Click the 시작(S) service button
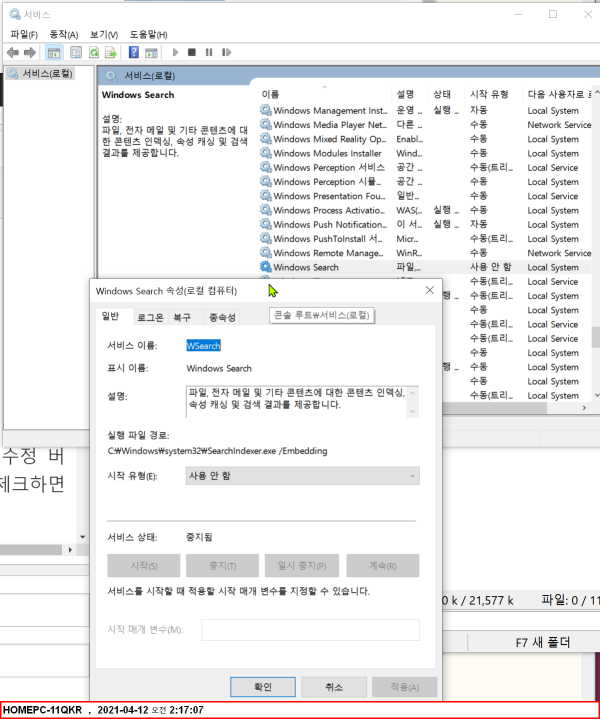Viewport: 600px width, 719px height. coord(144,566)
